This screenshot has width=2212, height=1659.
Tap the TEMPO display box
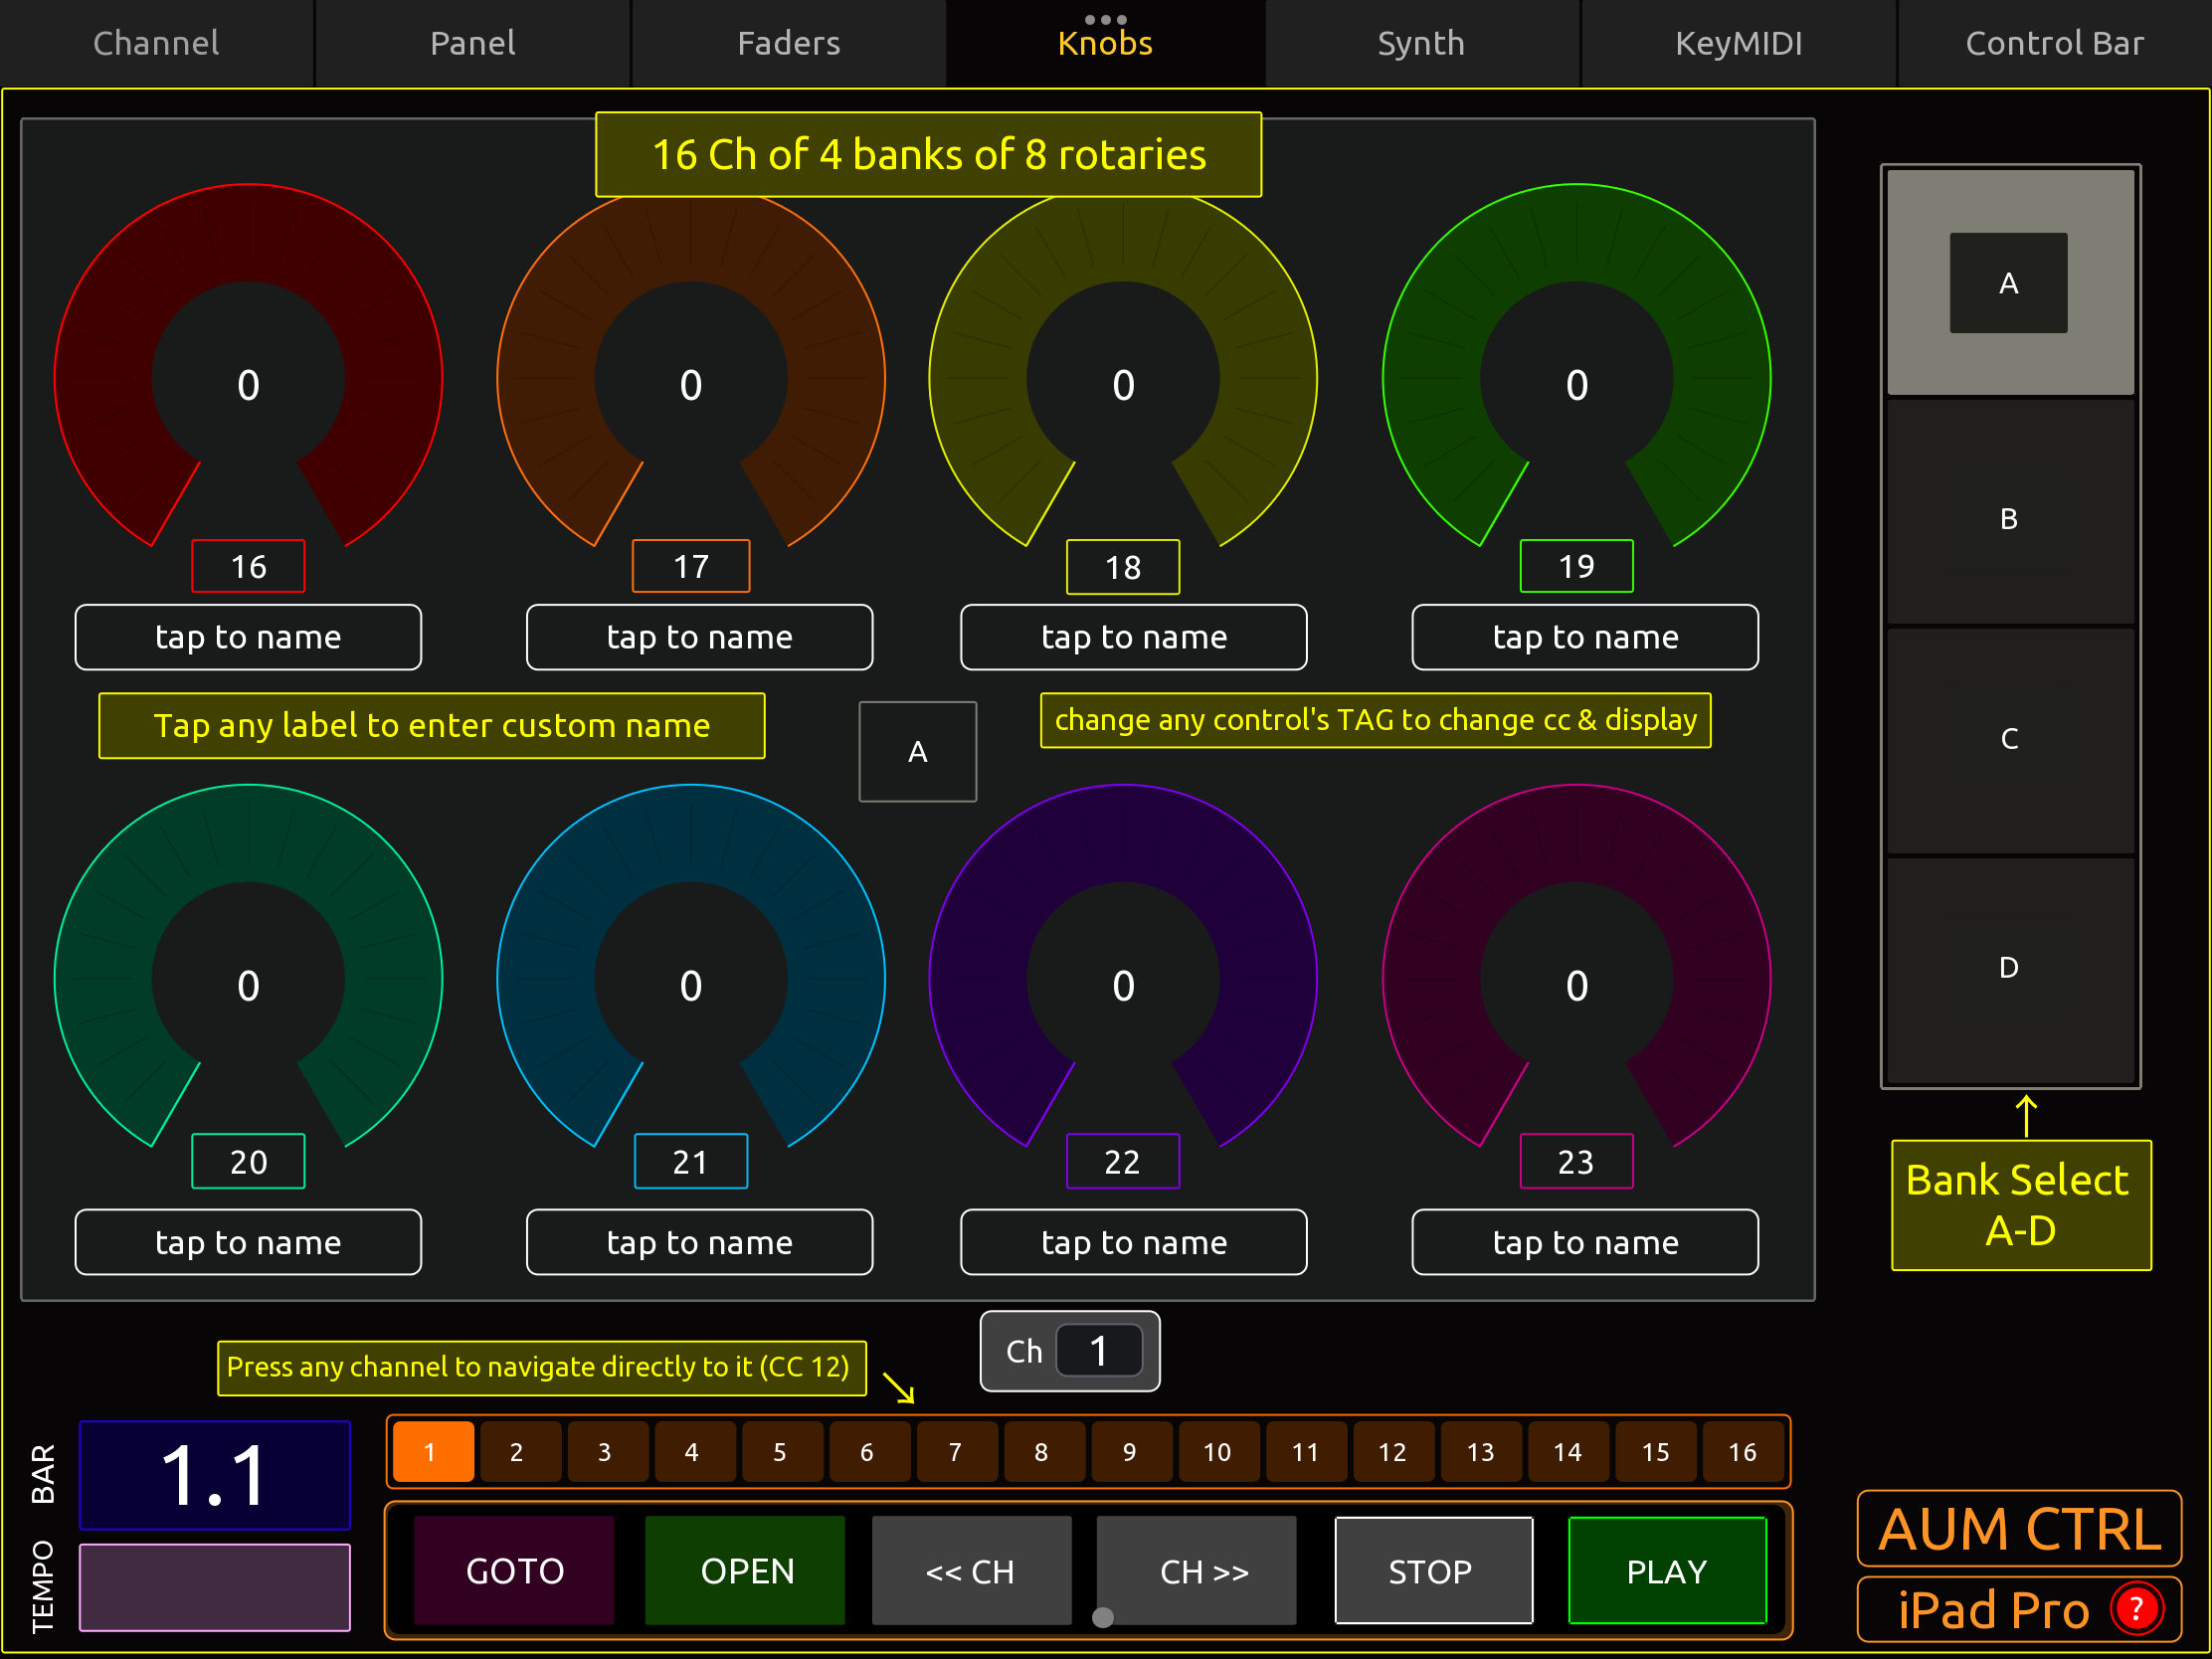click(215, 1587)
